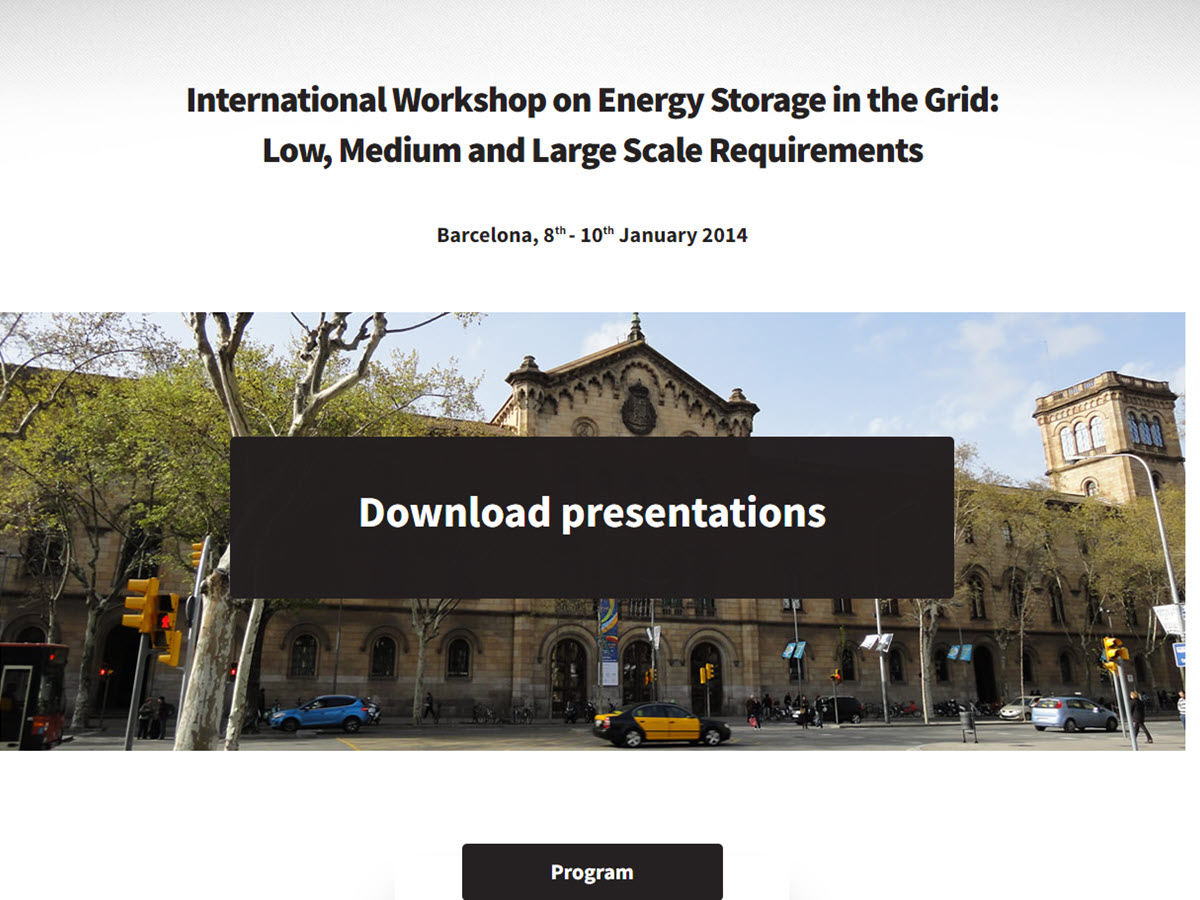Screen dimensions: 1200x900
Task: Select the Low, Medium and Large Scale Requirements line
Action: (592, 151)
